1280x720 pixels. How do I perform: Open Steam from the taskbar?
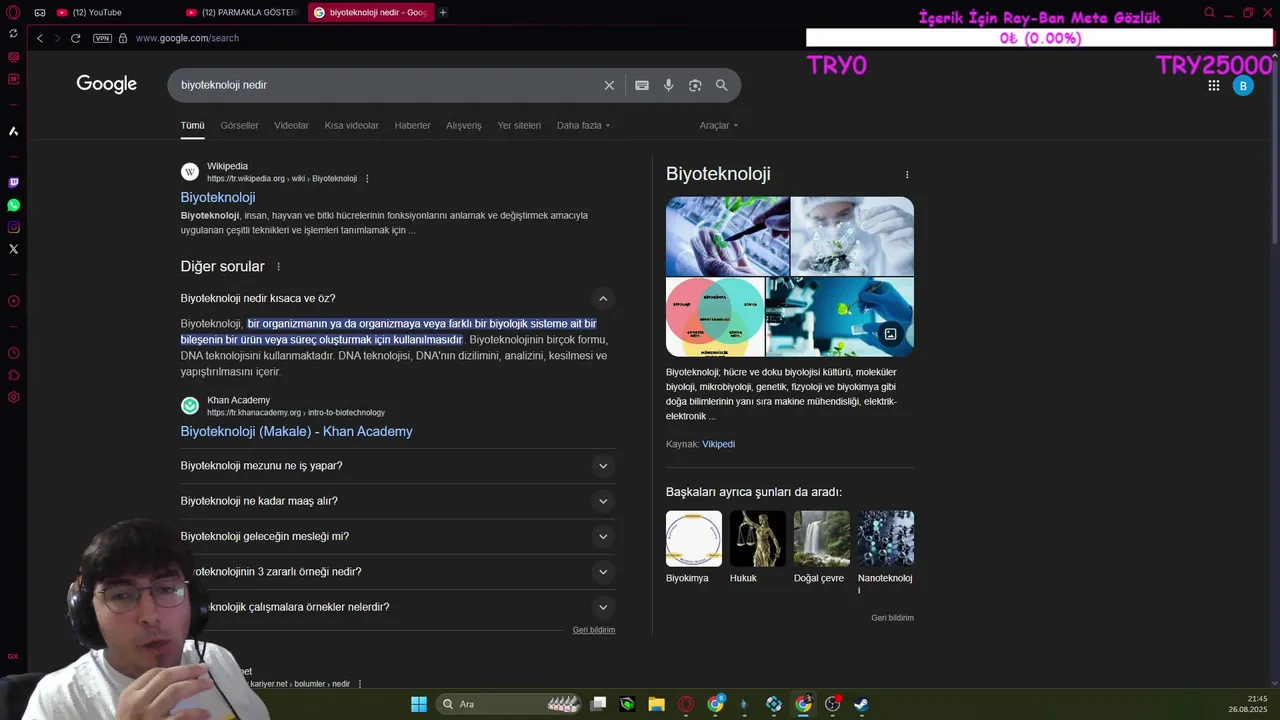(x=861, y=704)
